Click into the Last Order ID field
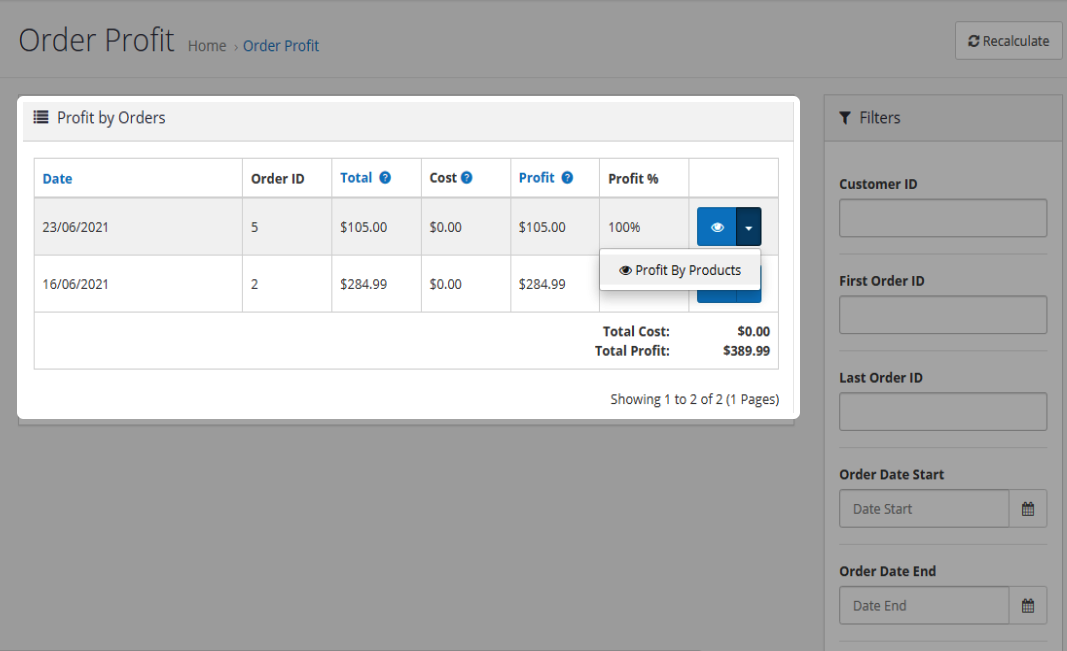1067x651 pixels. click(942, 412)
